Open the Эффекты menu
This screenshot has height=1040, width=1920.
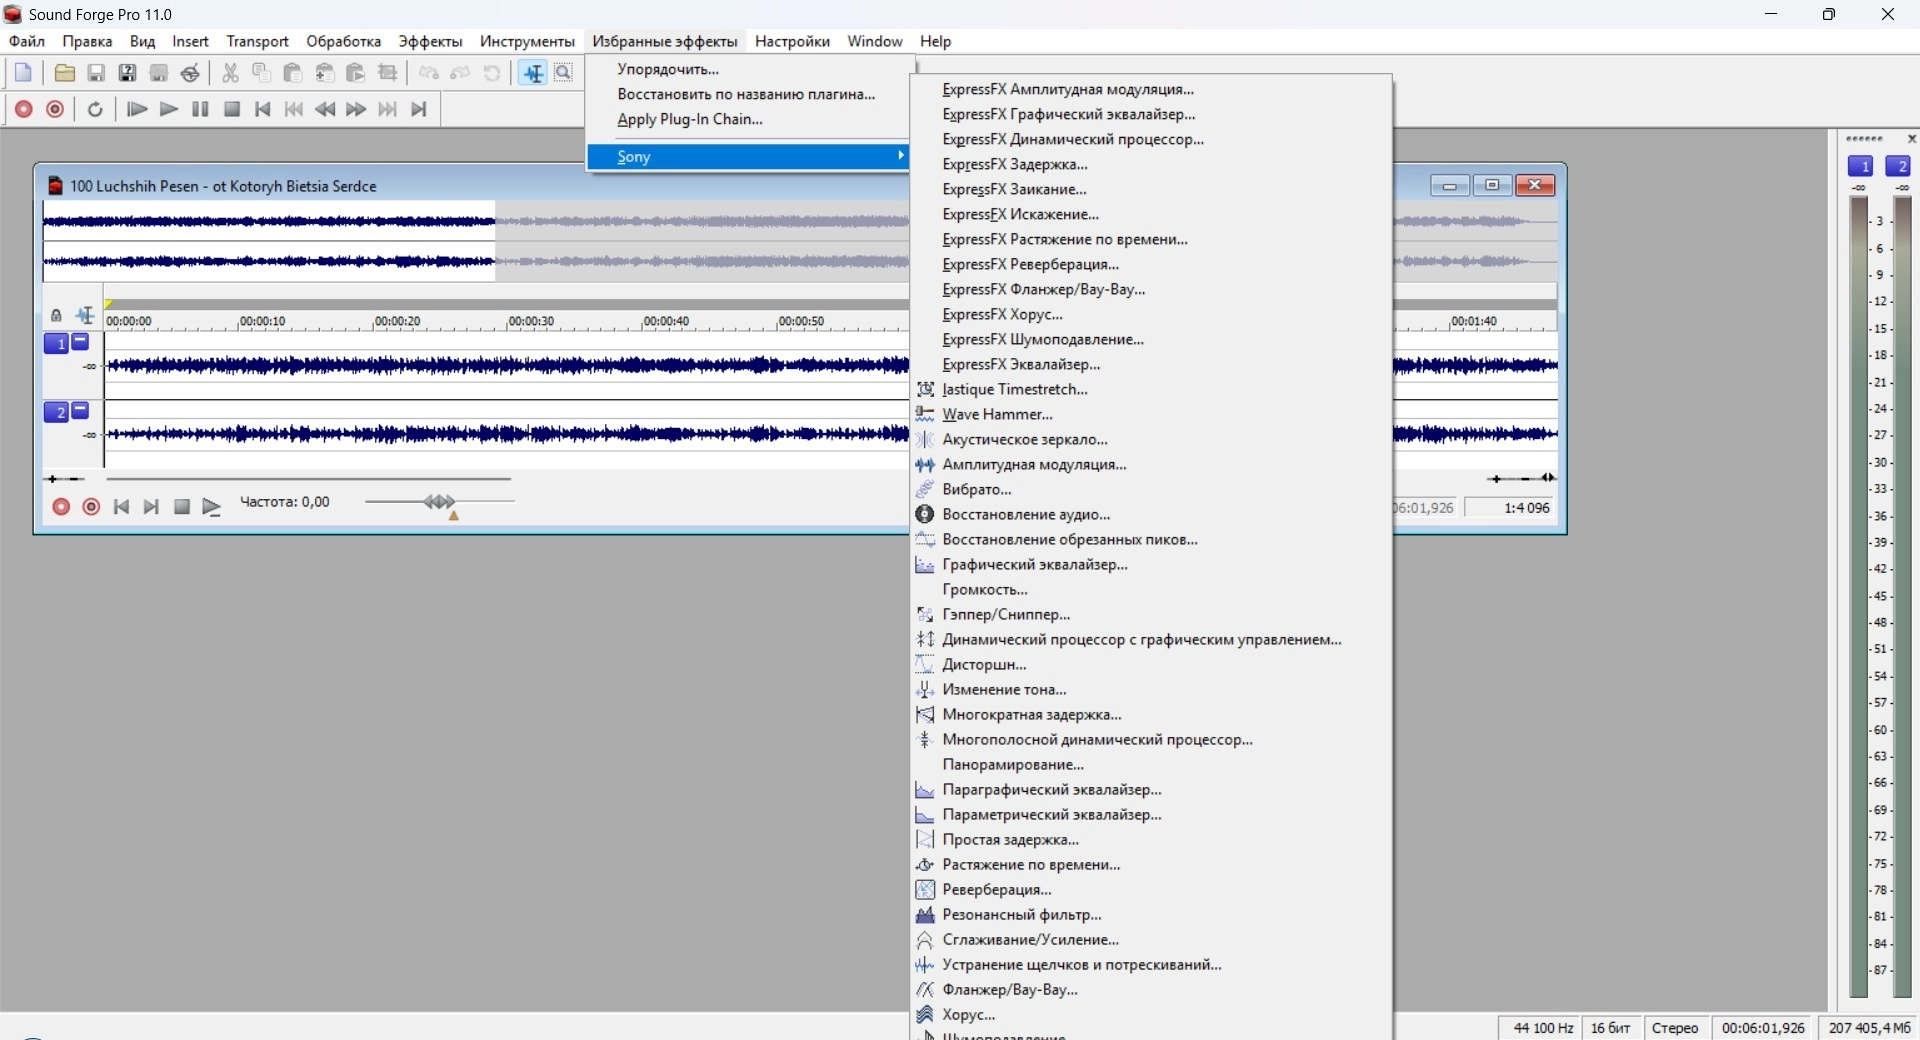431,41
